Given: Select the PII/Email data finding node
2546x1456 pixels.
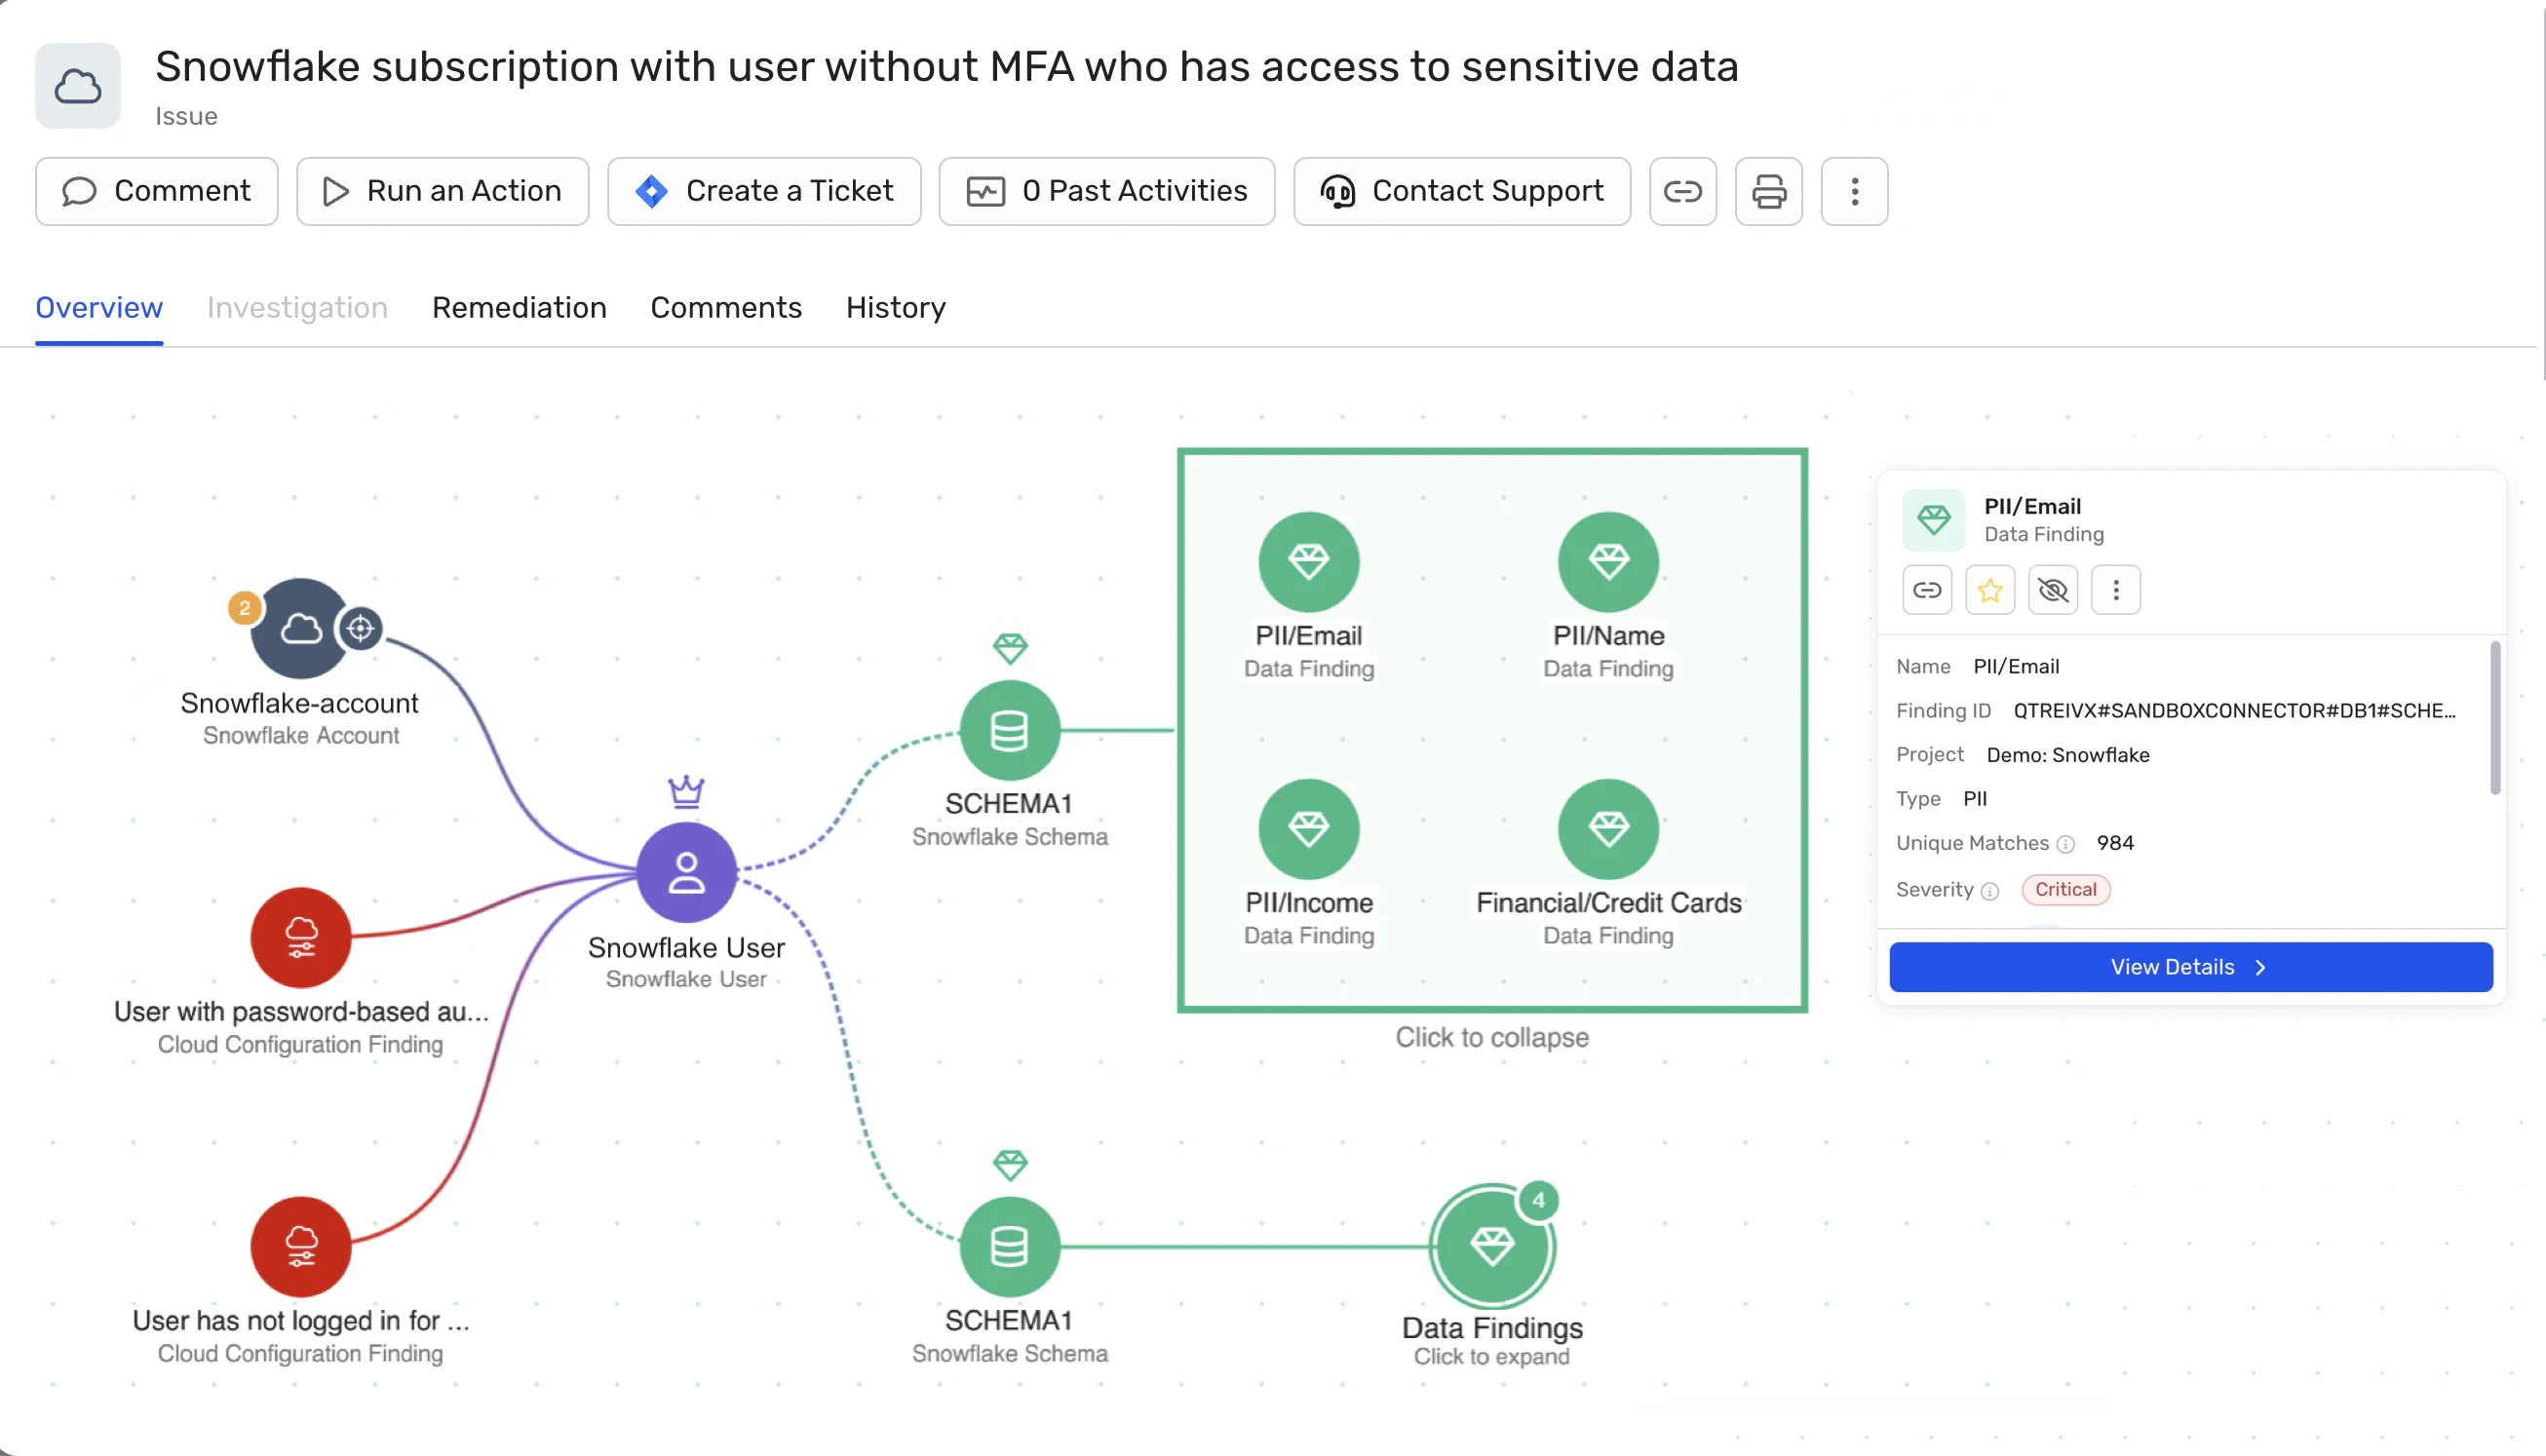Looking at the screenshot, I should [x=1309, y=562].
